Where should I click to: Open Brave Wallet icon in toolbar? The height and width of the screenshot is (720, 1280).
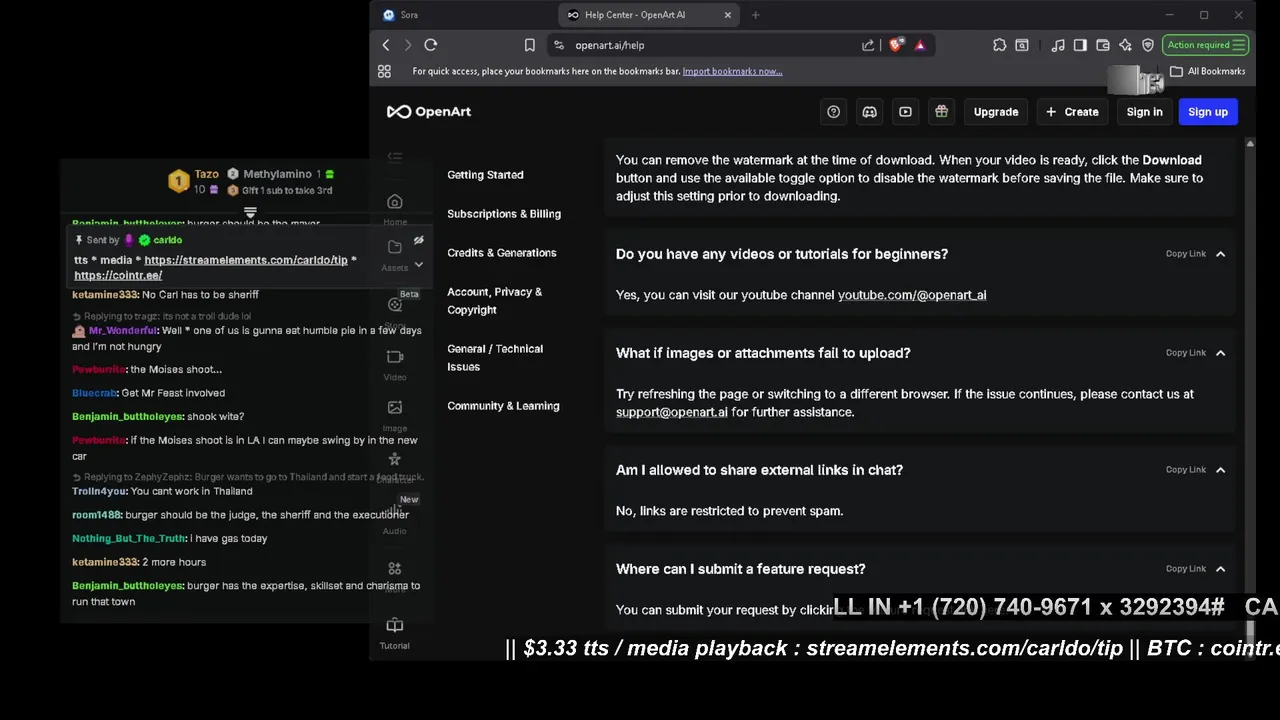tap(1103, 45)
